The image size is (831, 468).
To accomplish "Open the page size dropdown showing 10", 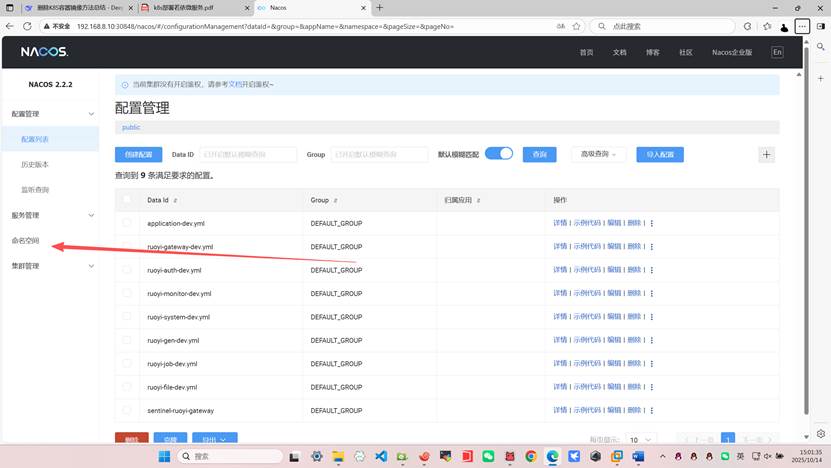I will (x=640, y=439).
